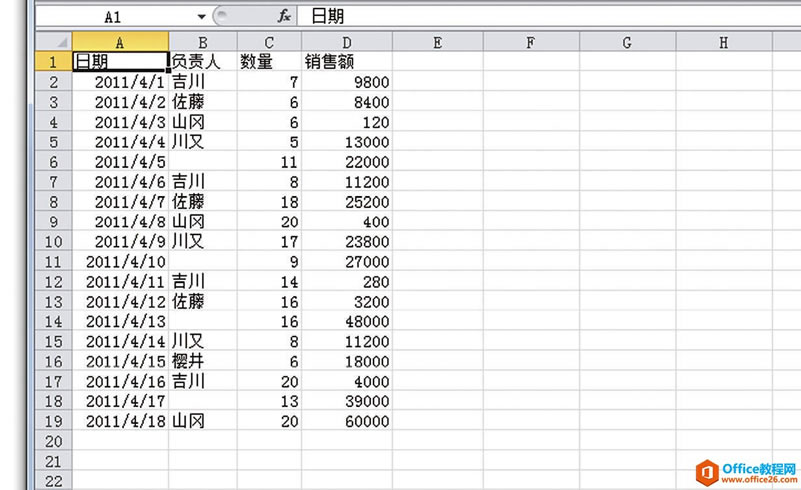Screen dimensions: 801x490
Task: Select sales value 23800
Action: point(347,242)
